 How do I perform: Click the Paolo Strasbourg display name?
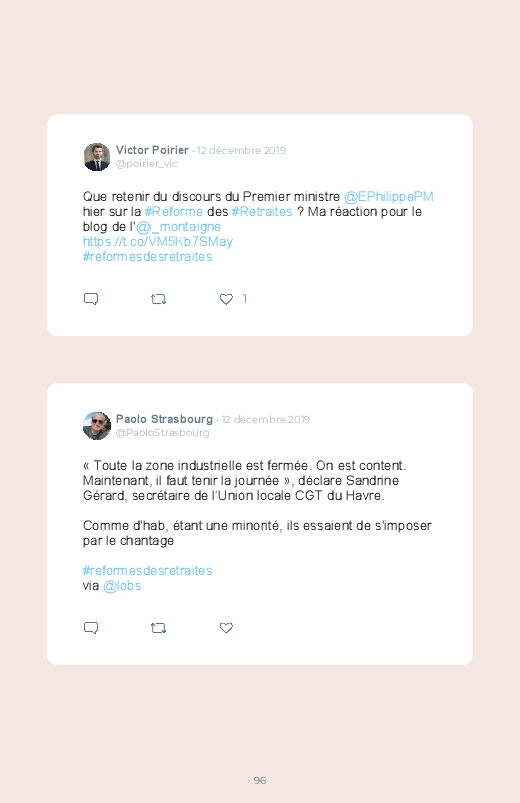tap(164, 419)
